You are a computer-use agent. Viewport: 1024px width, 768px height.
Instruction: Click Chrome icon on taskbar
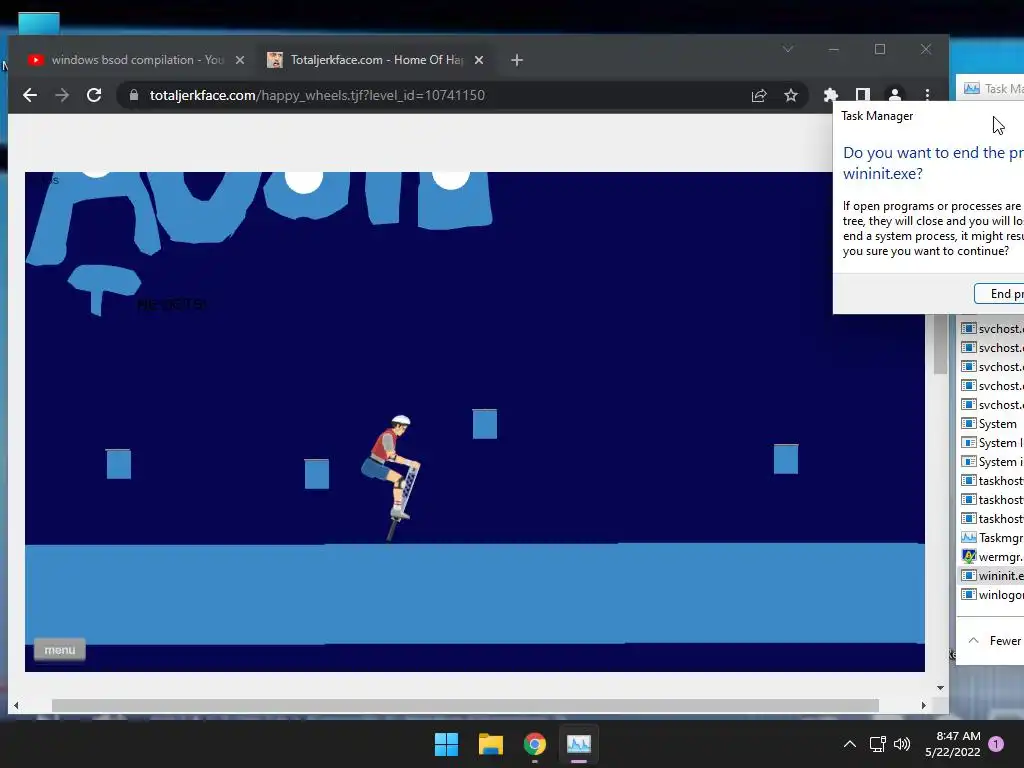click(534, 744)
